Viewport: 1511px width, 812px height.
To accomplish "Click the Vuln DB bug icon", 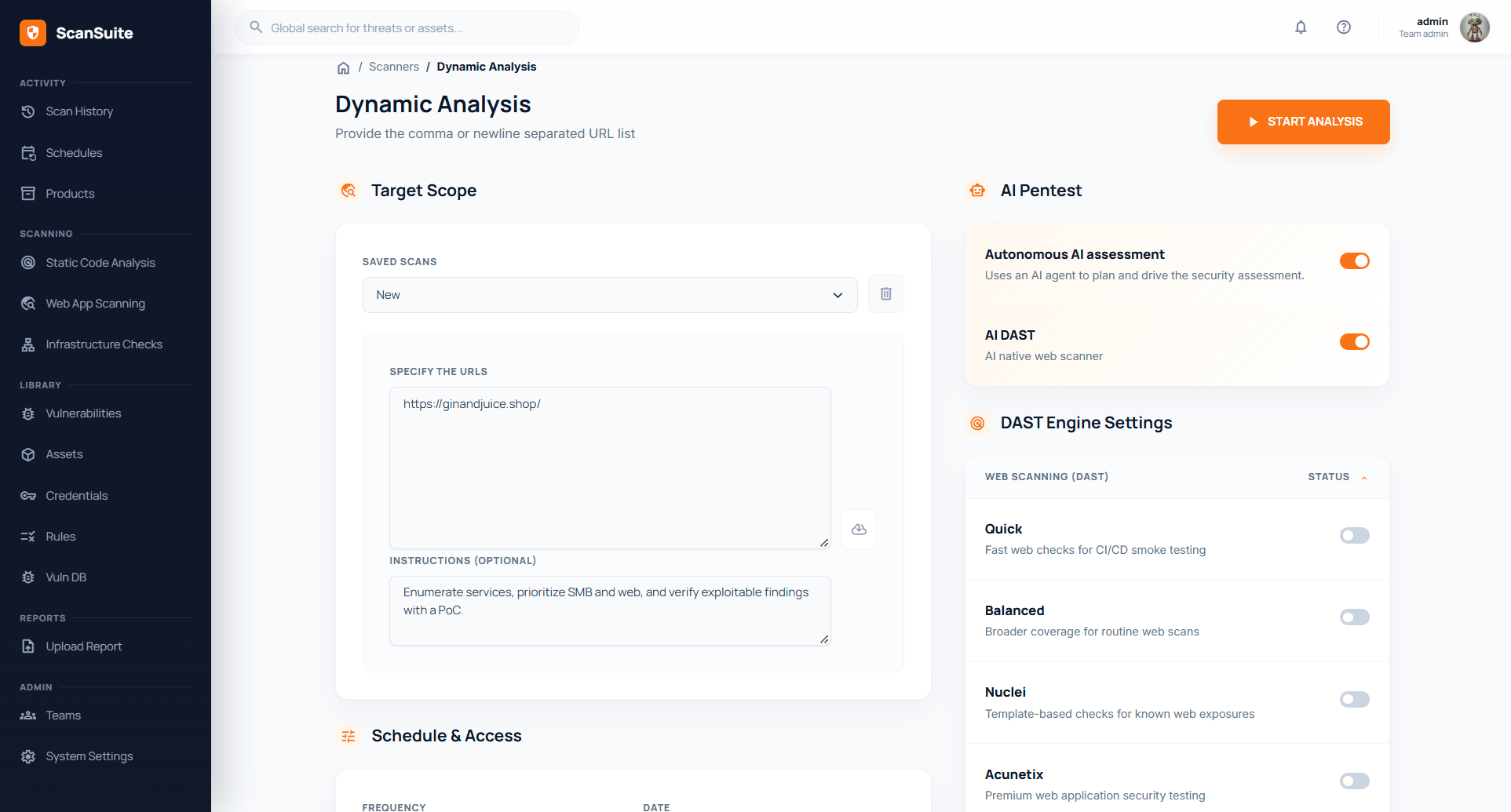I will [28, 578].
